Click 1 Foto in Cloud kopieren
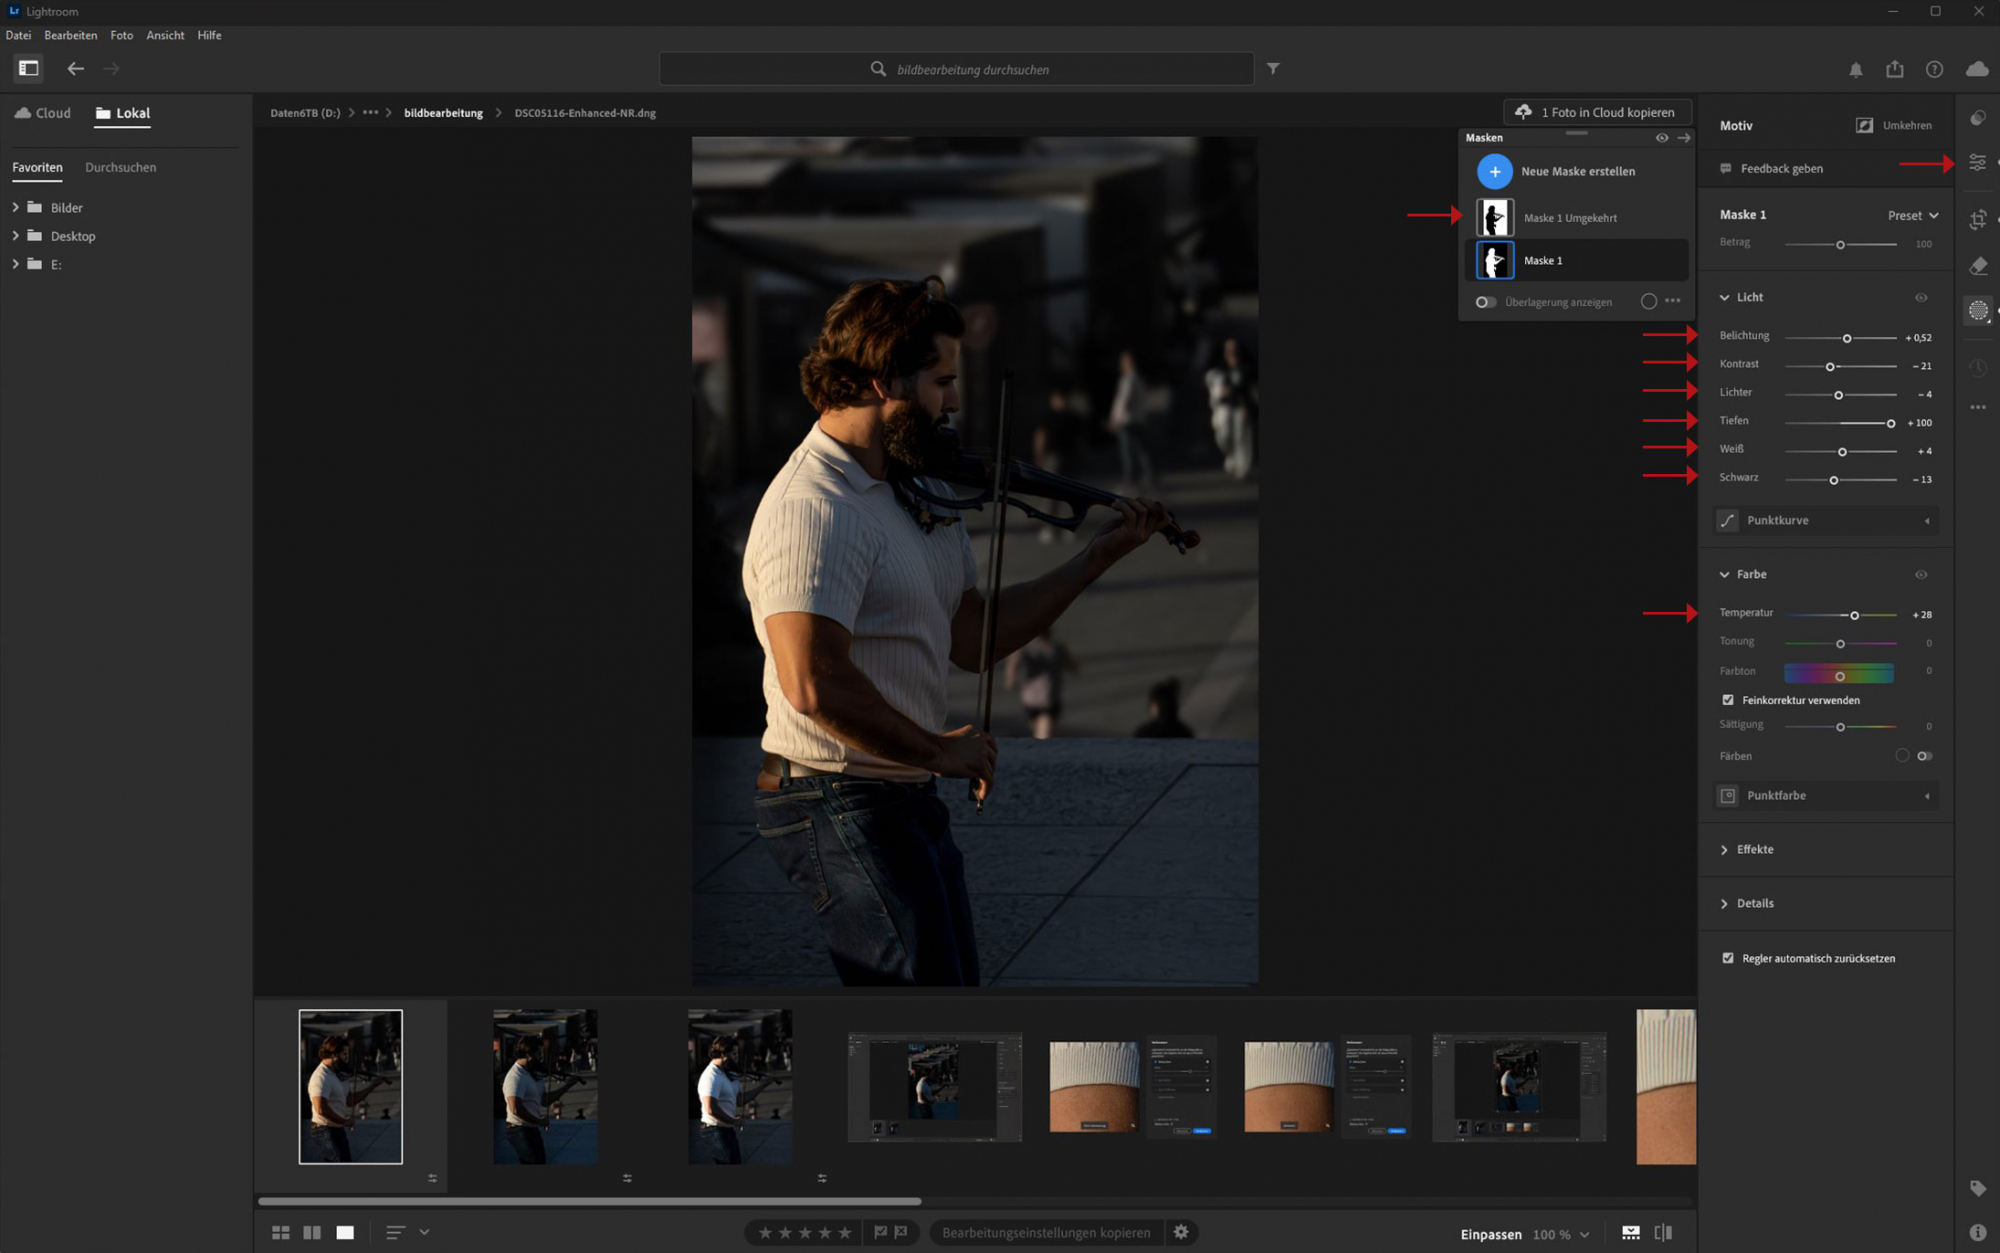Image resolution: width=2000 pixels, height=1253 pixels. coord(1596,112)
